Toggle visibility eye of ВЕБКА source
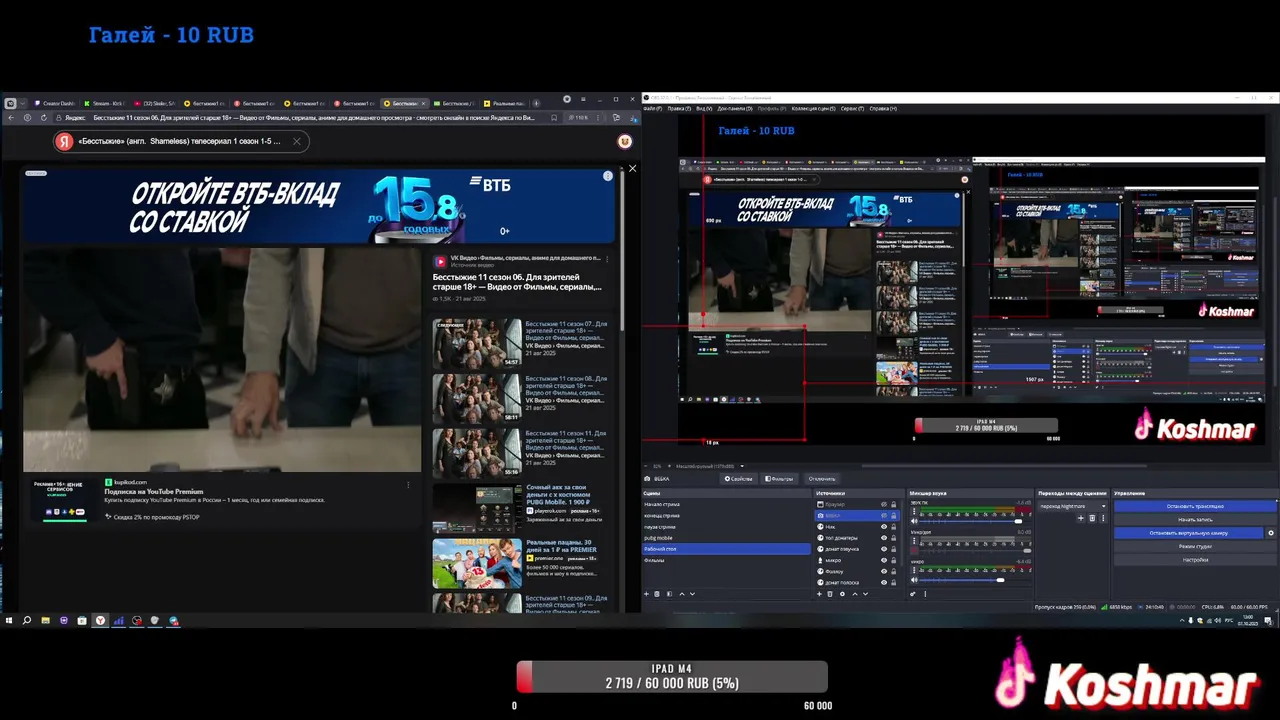This screenshot has width=1280, height=720. pos(884,515)
